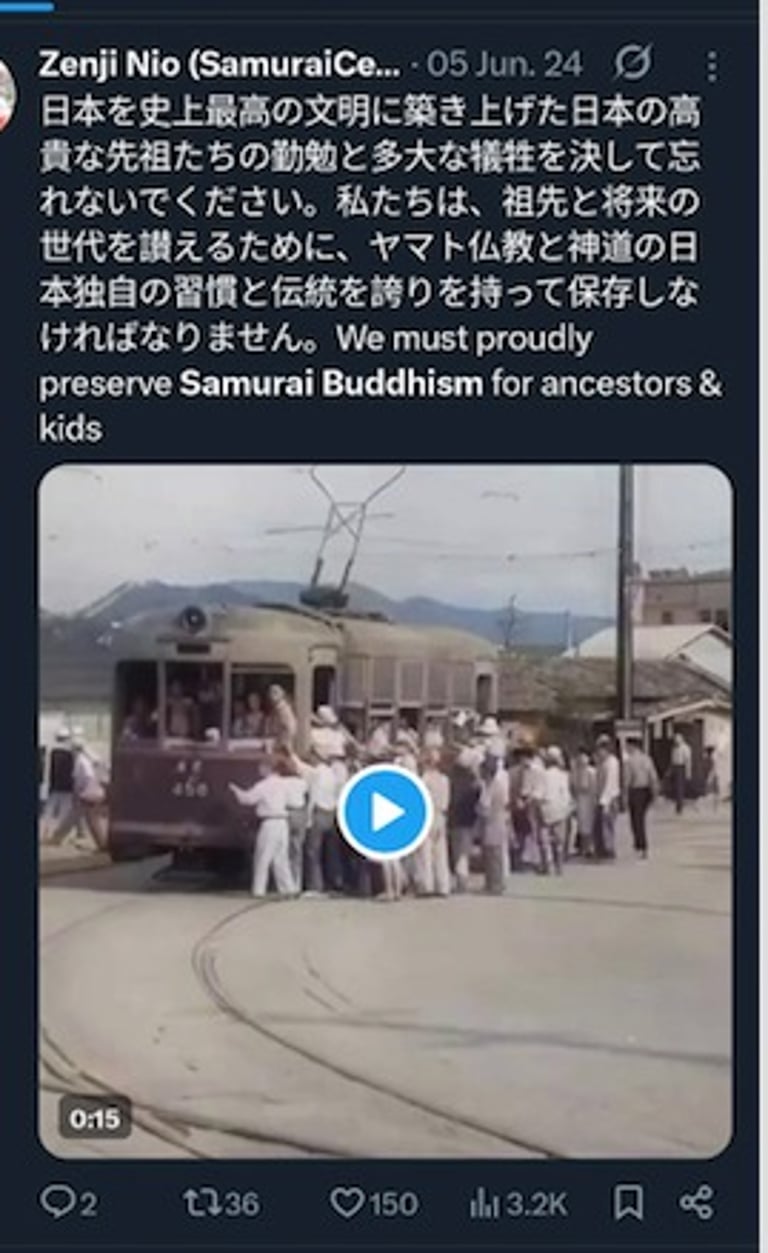Image resolution: width=768 pixels, height=1253 pixels.
Task: Repost this tweet with the retweet icon
Action: click(199, 1203)
